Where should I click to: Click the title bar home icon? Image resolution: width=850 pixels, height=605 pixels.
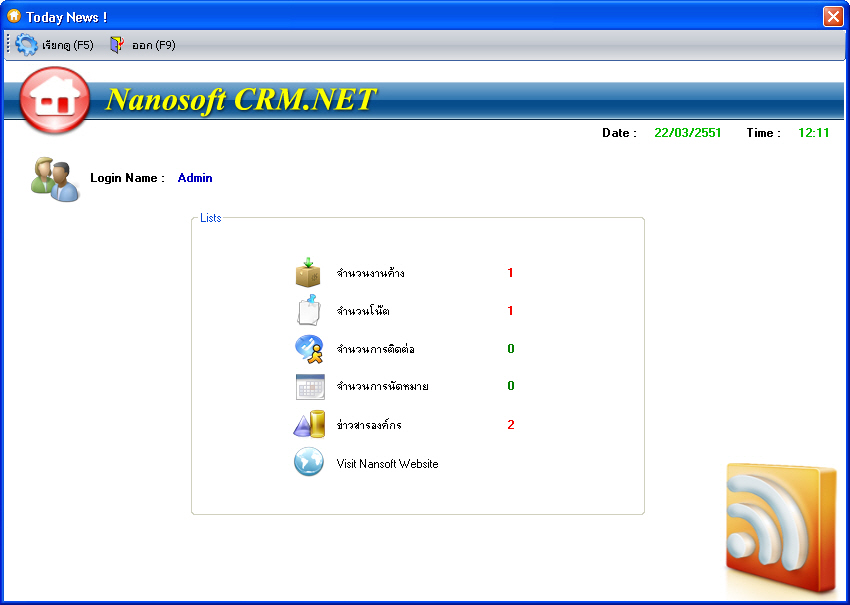click(x=14, y=16)
